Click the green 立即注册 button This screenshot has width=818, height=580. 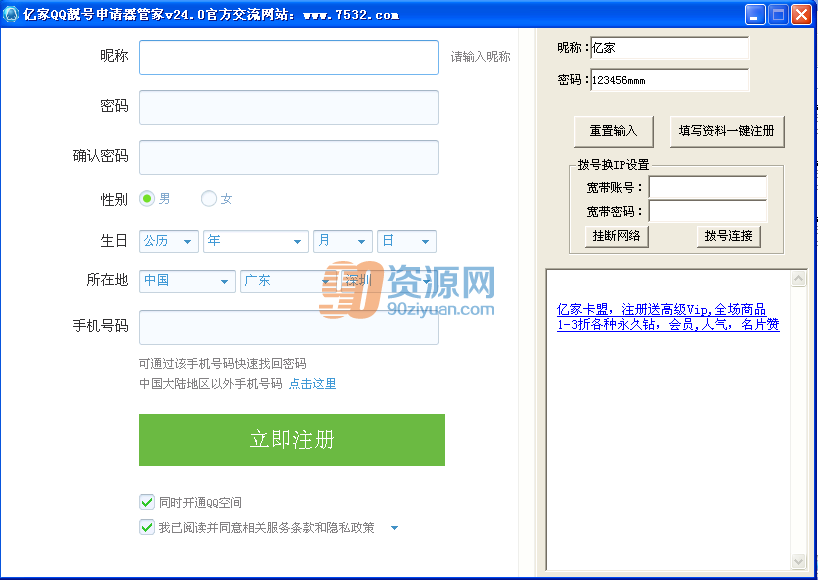(292, 440)
